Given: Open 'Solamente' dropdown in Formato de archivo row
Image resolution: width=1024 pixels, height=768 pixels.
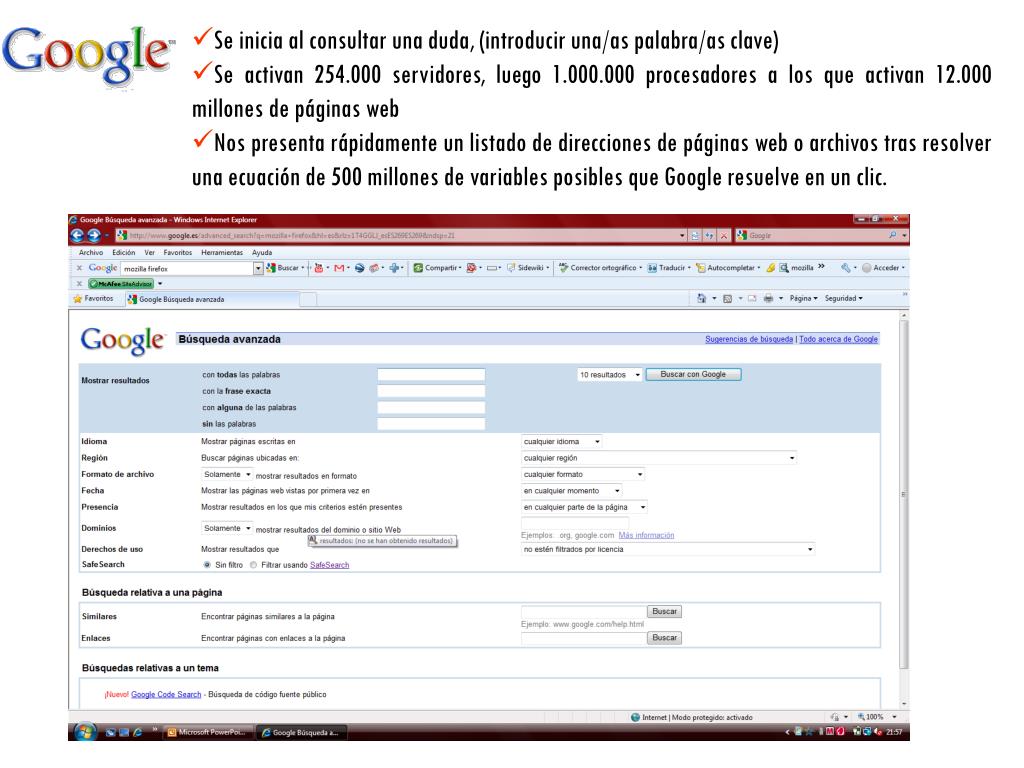Looking at the screenshot, I should tap(227, 475).
